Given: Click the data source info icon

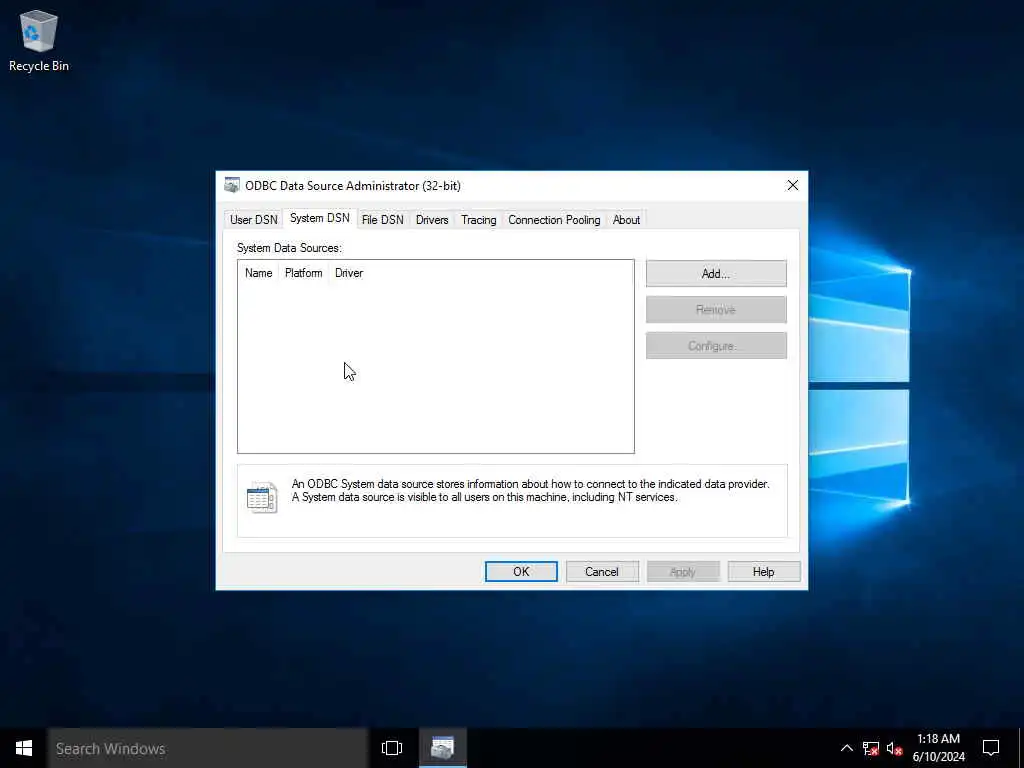Looking at the screenshot, I should coord(262,498).
